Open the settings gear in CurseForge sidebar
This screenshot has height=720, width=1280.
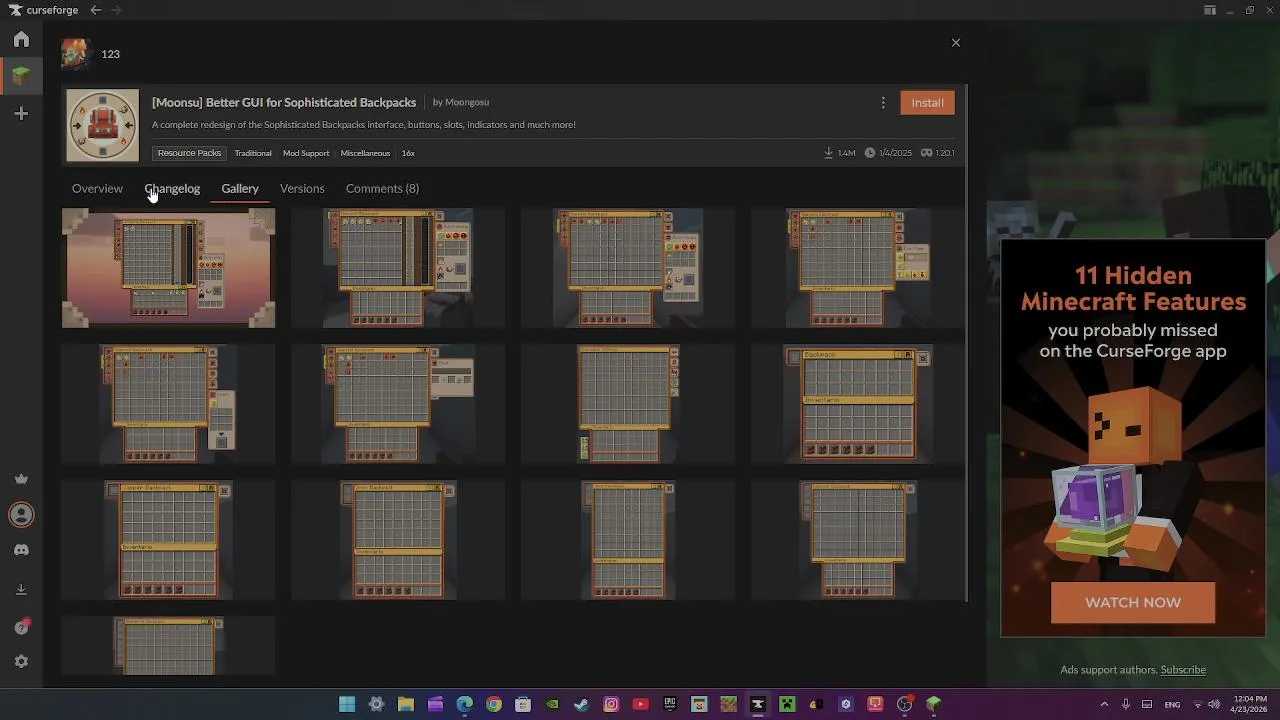(x=21, y=662)
